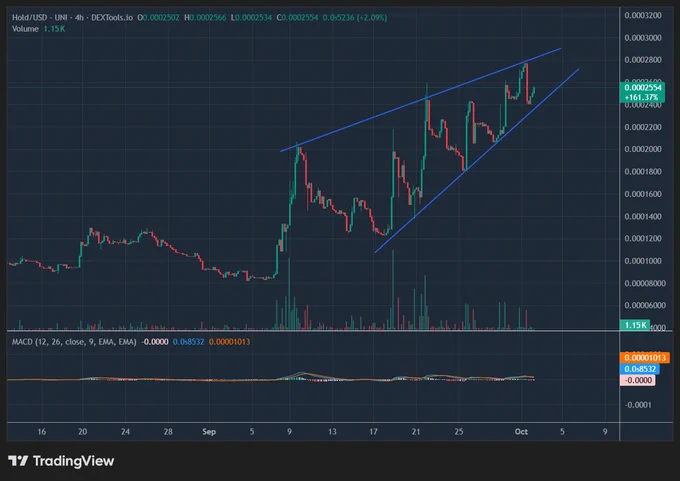Select the upper blue wedge trendline
The height and width of the screenshot is (481, 680).
coord(421,100)
